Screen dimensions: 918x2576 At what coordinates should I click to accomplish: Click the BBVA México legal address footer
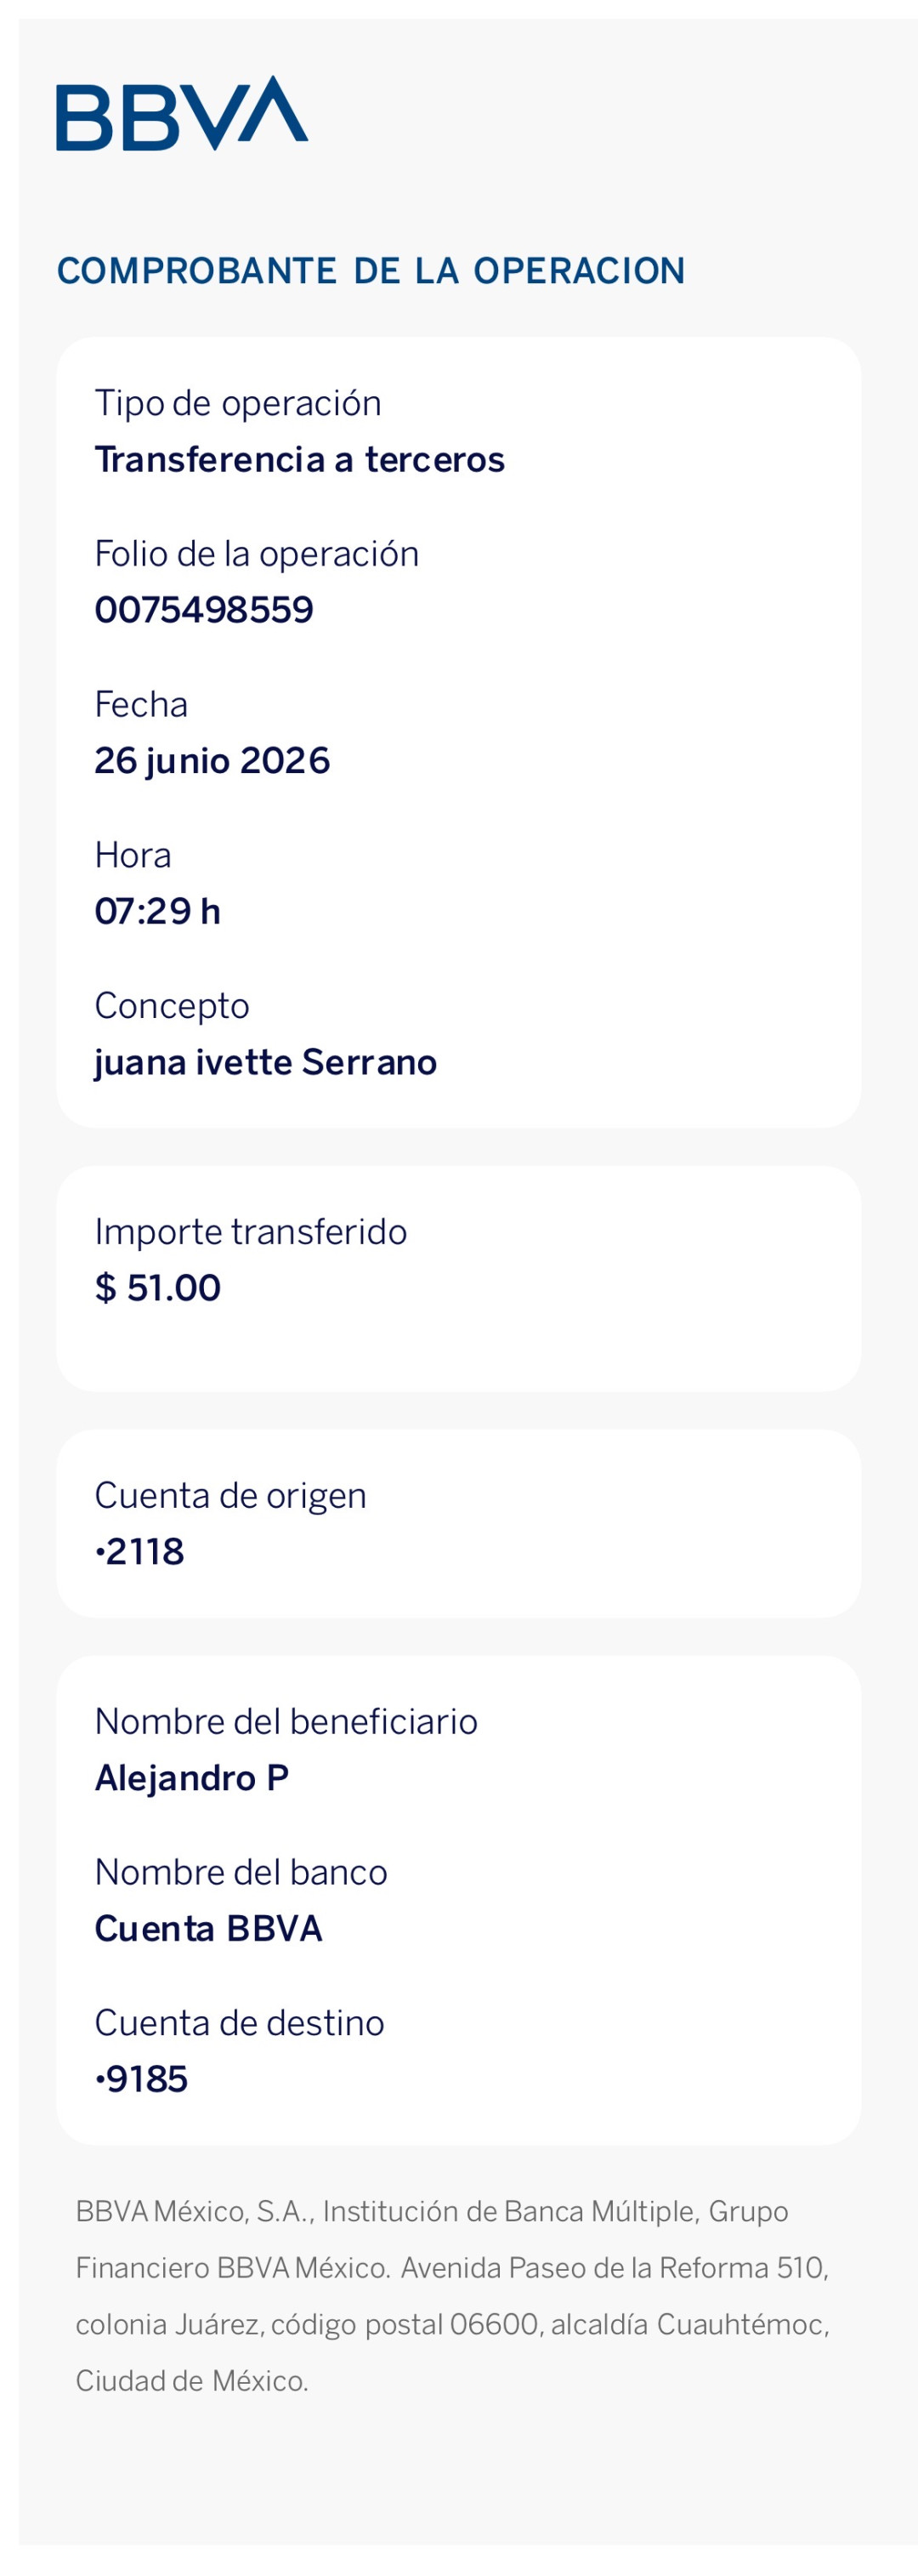click(x=453, y=2296)
